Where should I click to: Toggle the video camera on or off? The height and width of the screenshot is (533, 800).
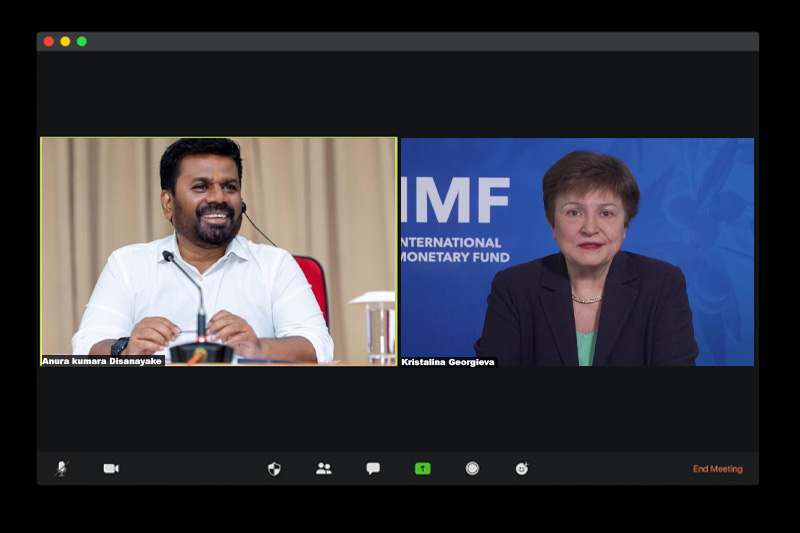point(111,468)
